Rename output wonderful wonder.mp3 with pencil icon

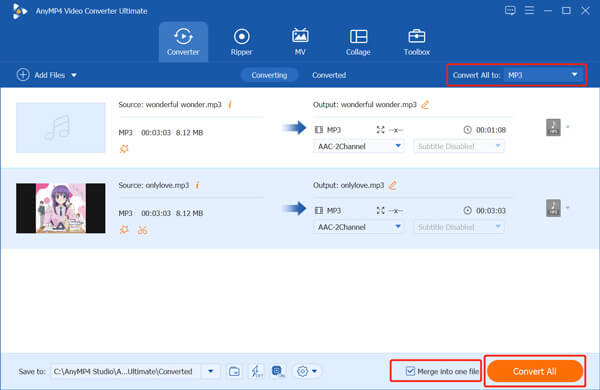tap(425, 104)
